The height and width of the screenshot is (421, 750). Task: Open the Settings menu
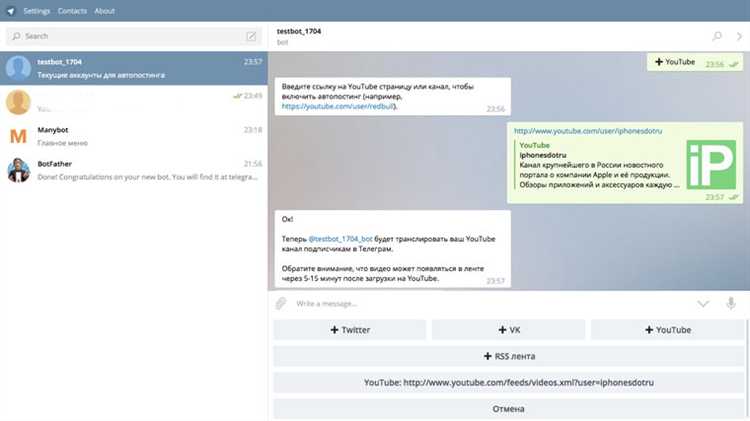[x=36, y=11]
